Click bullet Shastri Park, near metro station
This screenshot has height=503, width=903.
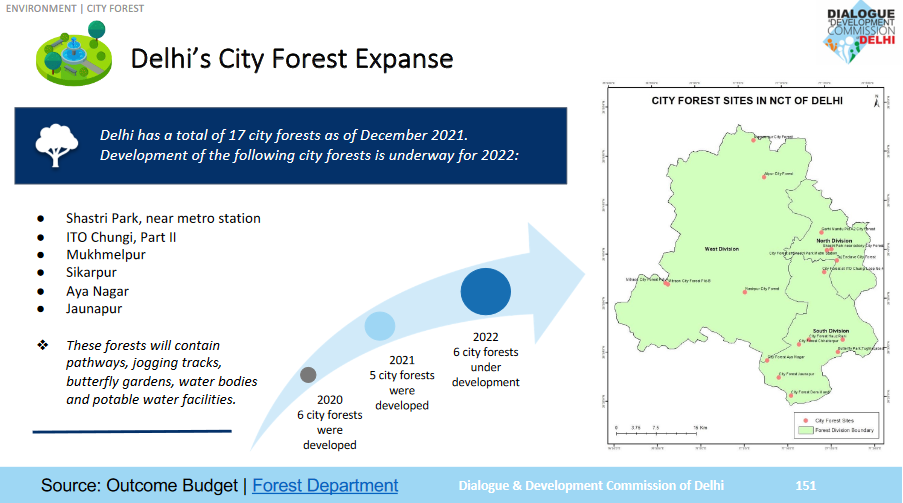click(163, 218)
